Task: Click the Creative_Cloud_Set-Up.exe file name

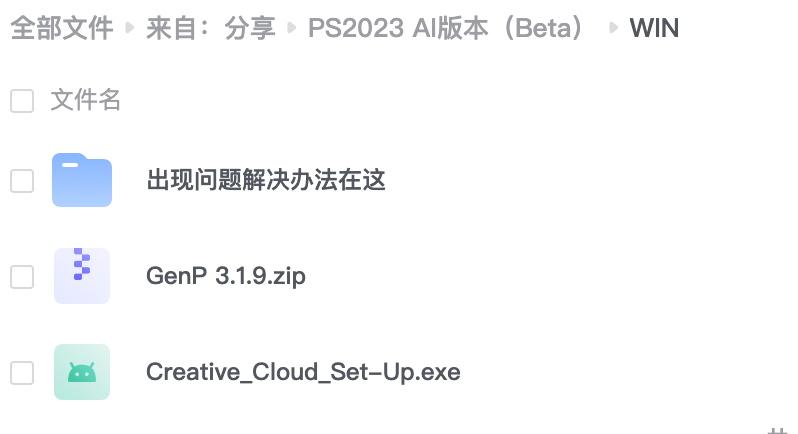Action: pyautogui.click(x=303, y=373)
